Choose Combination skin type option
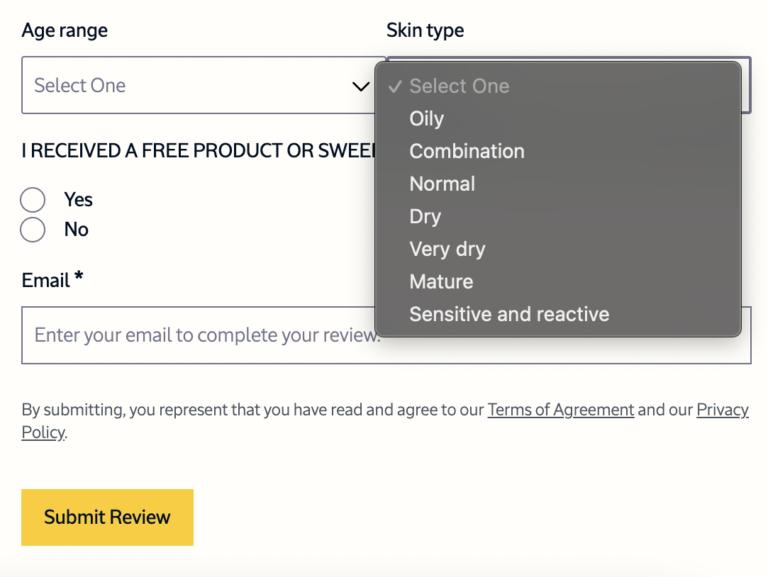Image resolution: width=768 pixels, height=577 pixels. [467, 151]
